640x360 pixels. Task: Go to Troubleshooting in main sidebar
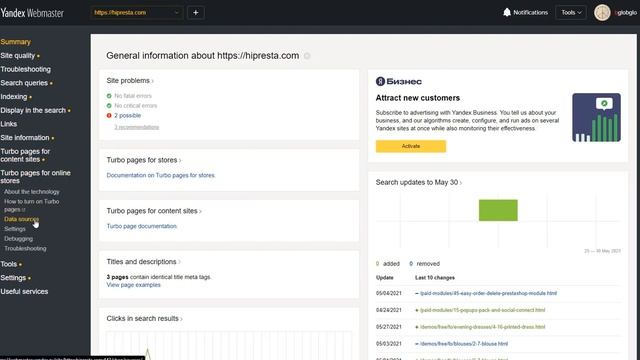coord(26,69)
